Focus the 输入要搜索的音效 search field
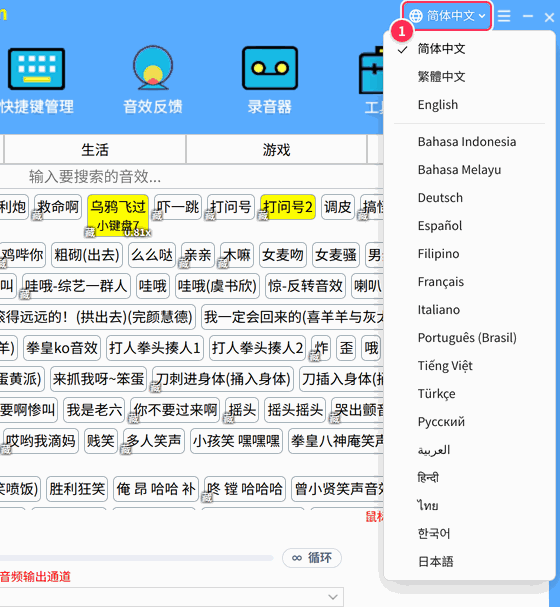The image size is (560, 607). coord(194,177)
